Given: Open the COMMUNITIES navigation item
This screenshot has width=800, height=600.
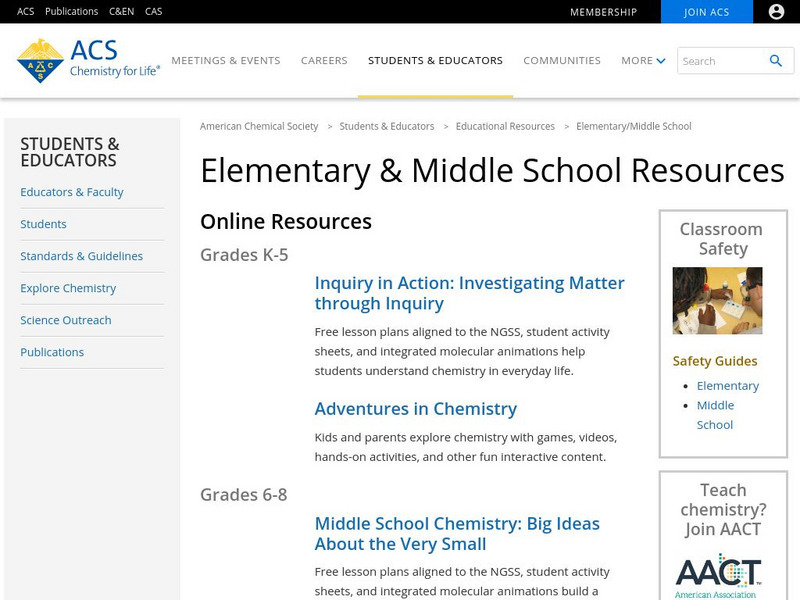Looking at the screenshot, I should pyautogui.click(x=561, y=60).
